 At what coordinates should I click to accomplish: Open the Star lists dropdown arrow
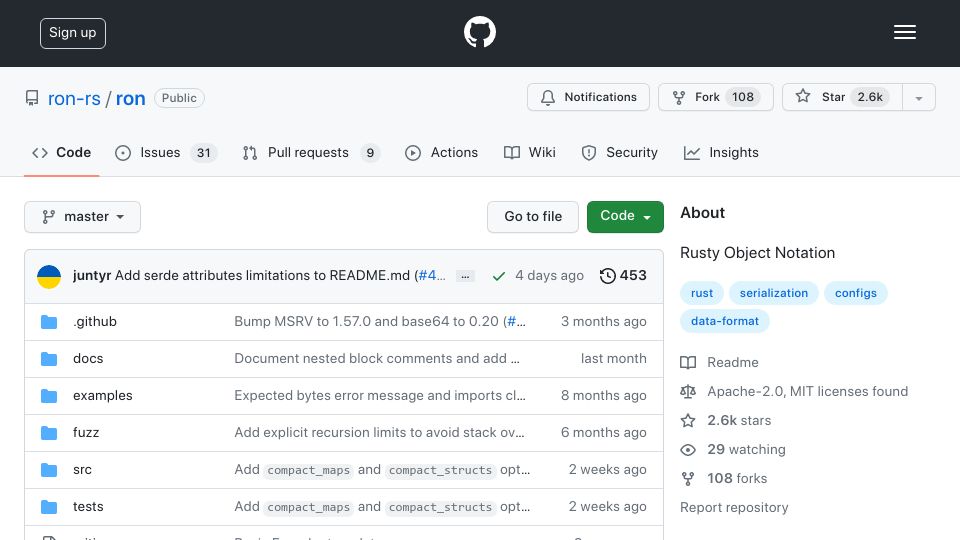coord(919,97)
